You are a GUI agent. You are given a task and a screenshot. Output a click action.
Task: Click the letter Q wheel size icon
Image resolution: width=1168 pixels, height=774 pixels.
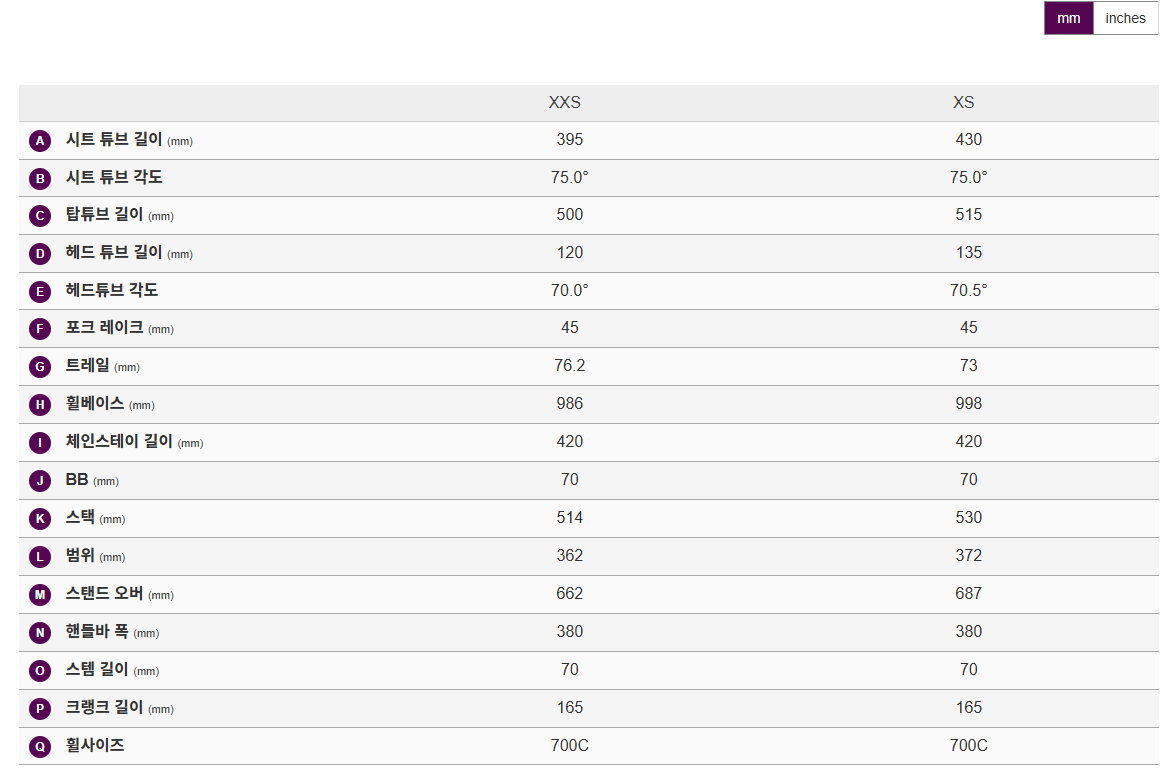tap(40, 746)
